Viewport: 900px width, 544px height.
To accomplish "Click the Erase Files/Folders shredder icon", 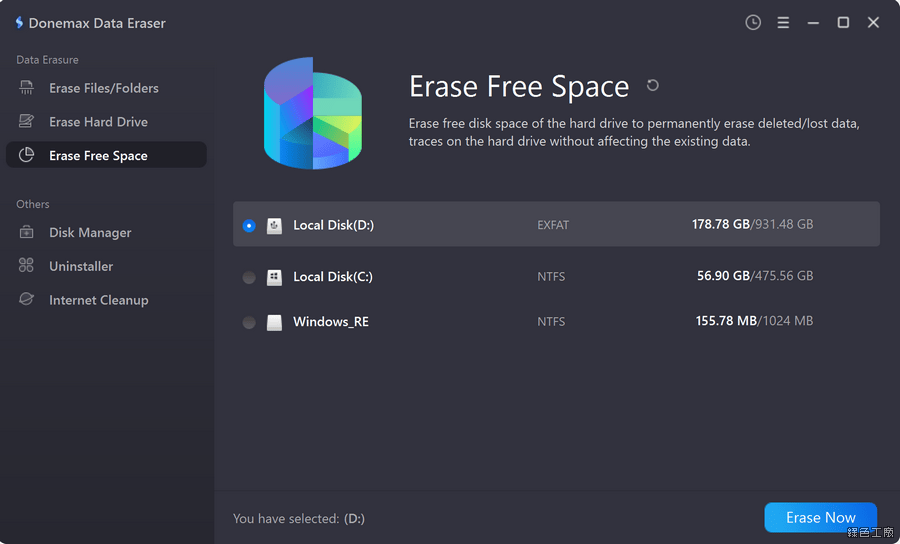I will point(27,88).
